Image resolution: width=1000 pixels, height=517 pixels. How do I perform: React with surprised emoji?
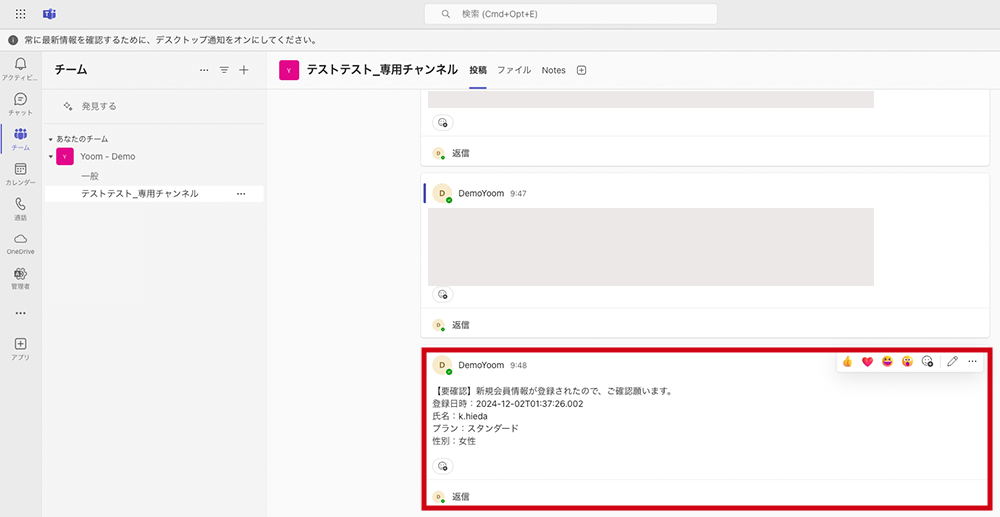[x=907, y=361]
